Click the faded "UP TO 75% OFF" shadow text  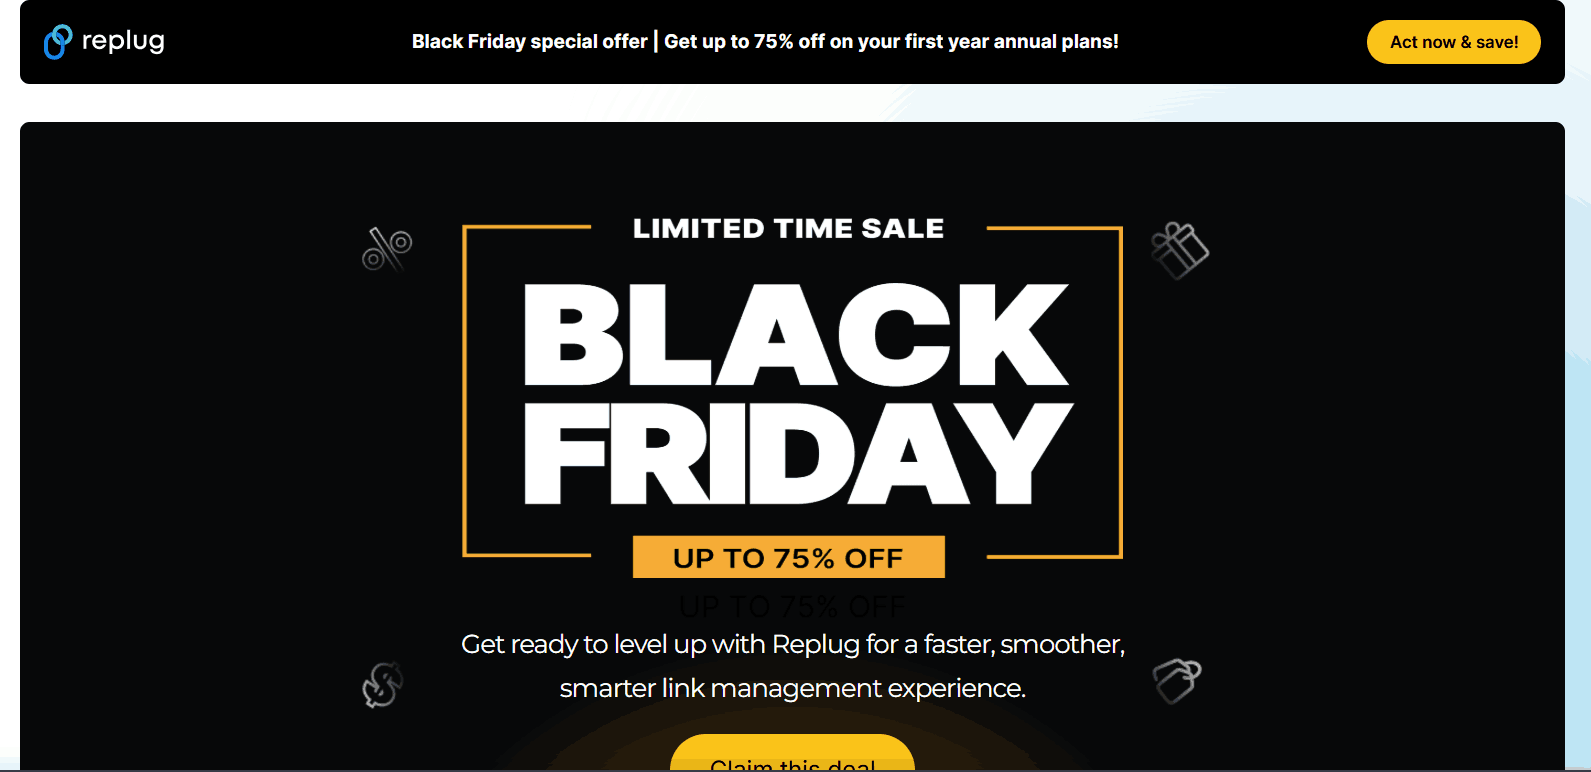click(x=791, y=606)
